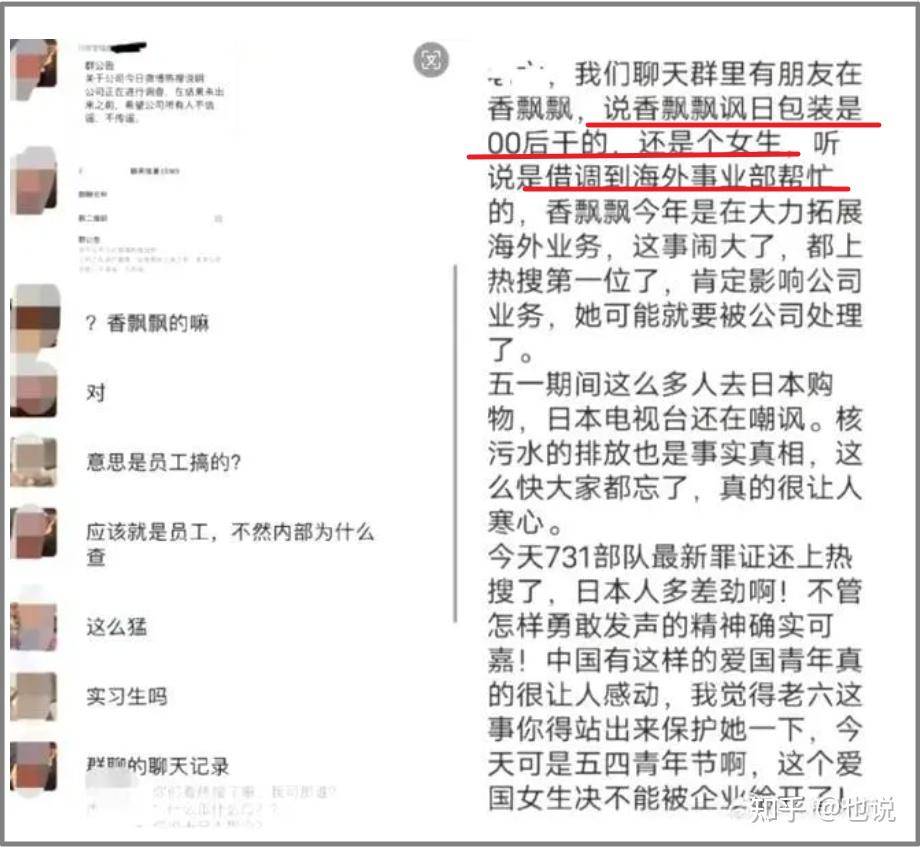Tap avatar beside '这么猛' message
This screenshot has height=847, width=920.
pyautogui.click(x=33, y=626)
